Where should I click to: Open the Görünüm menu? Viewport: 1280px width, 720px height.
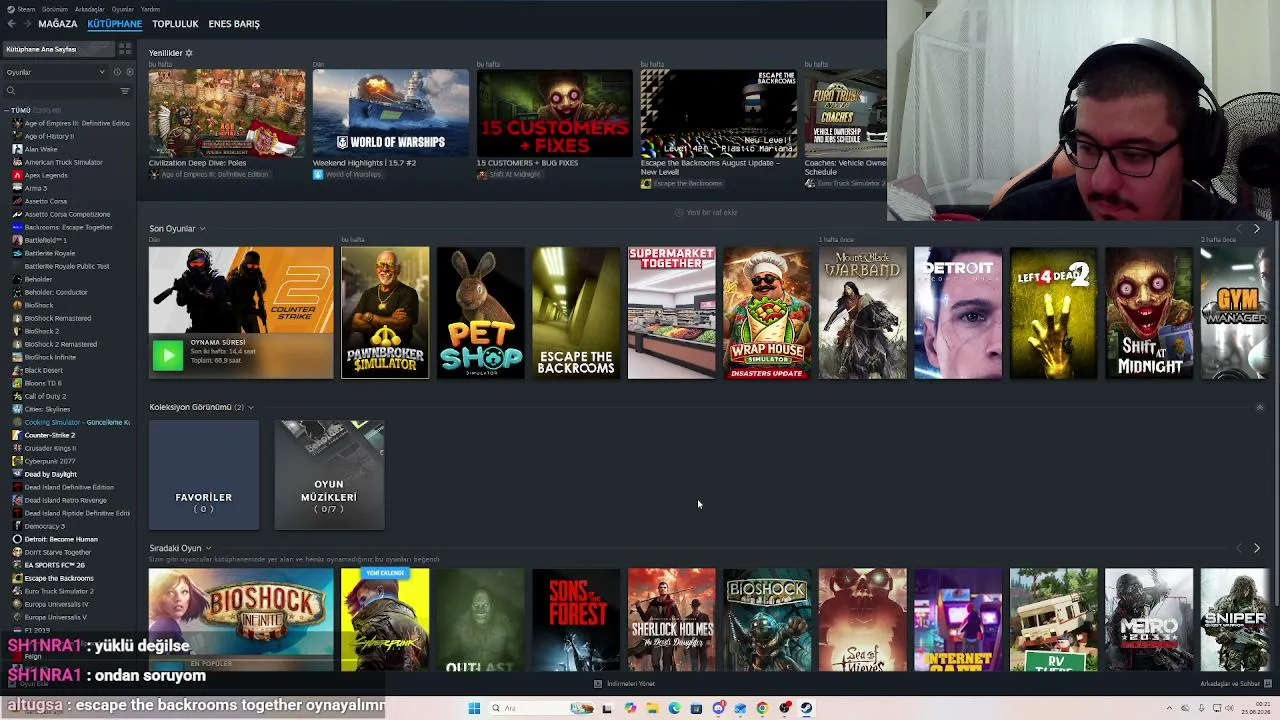(x=55, y=9)
